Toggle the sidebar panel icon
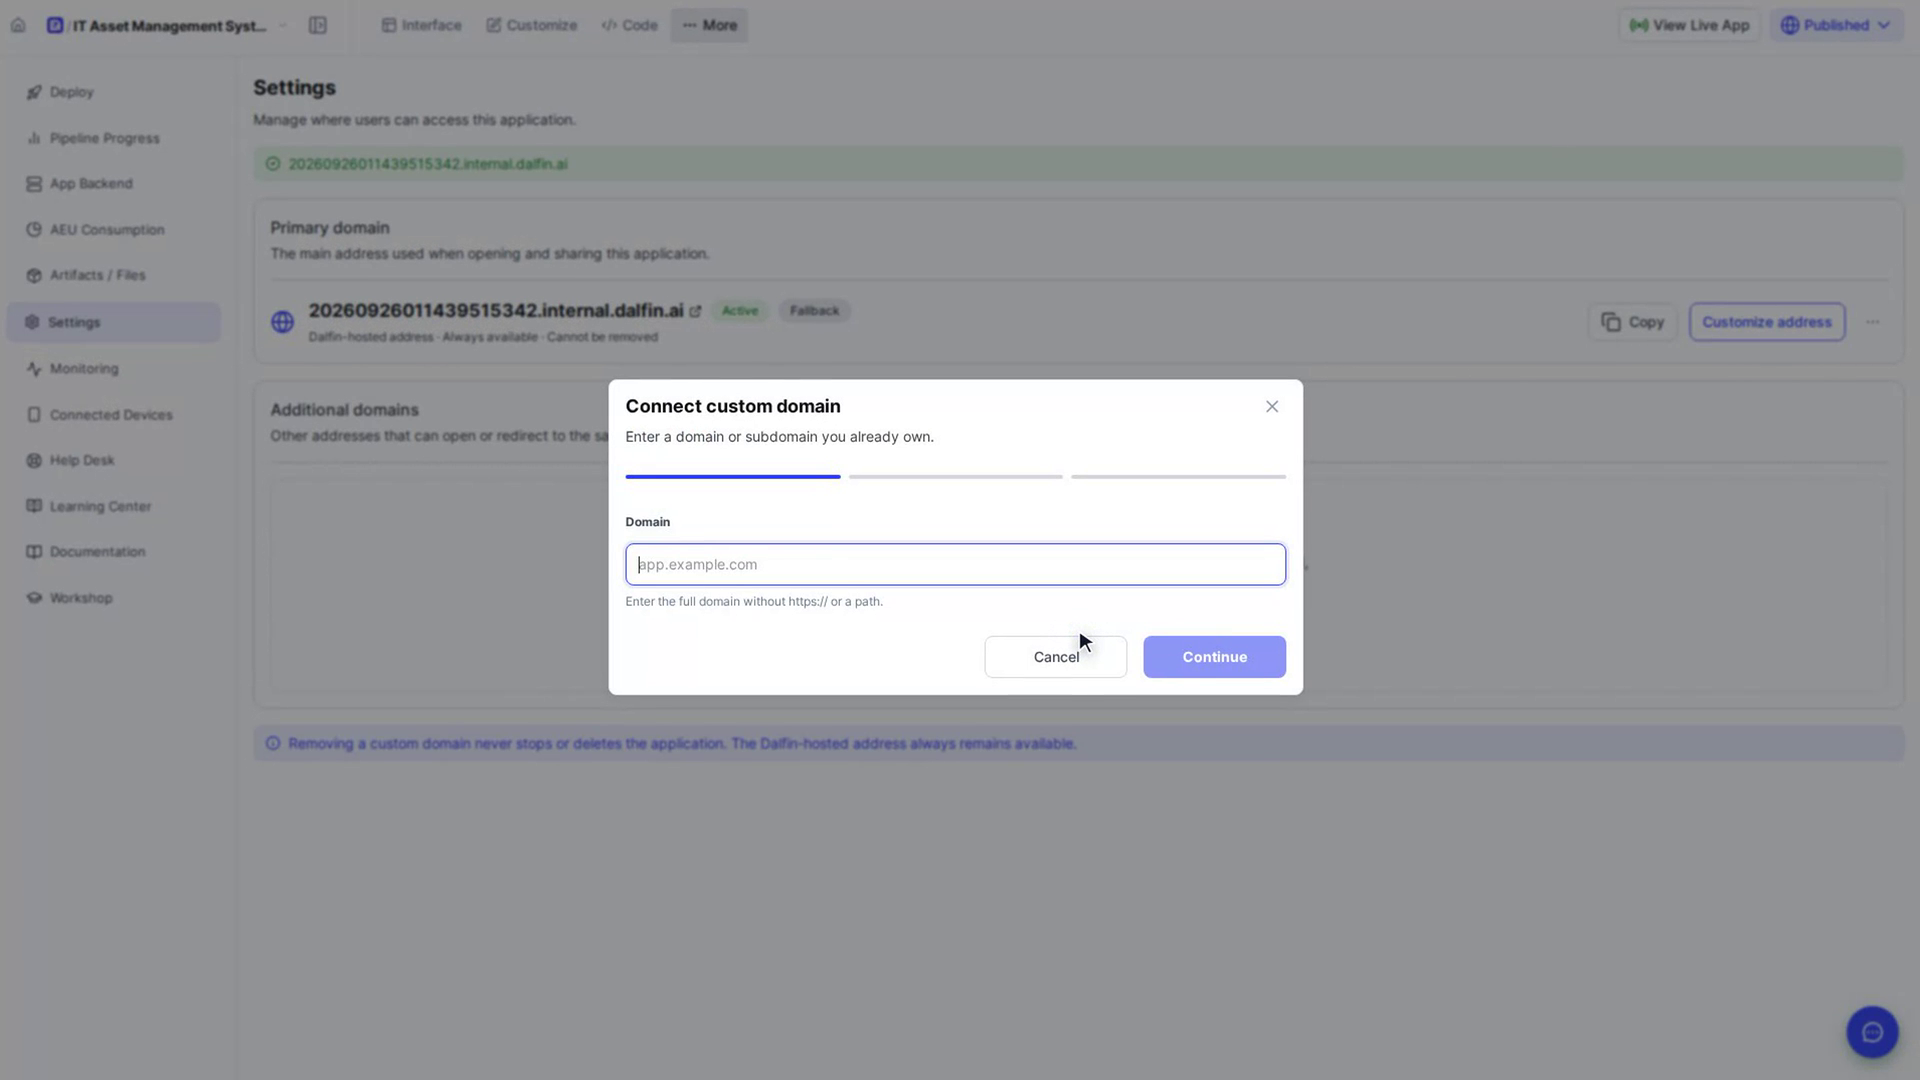The height and width of the screenshot is (1080, 1920). [318, 25]
